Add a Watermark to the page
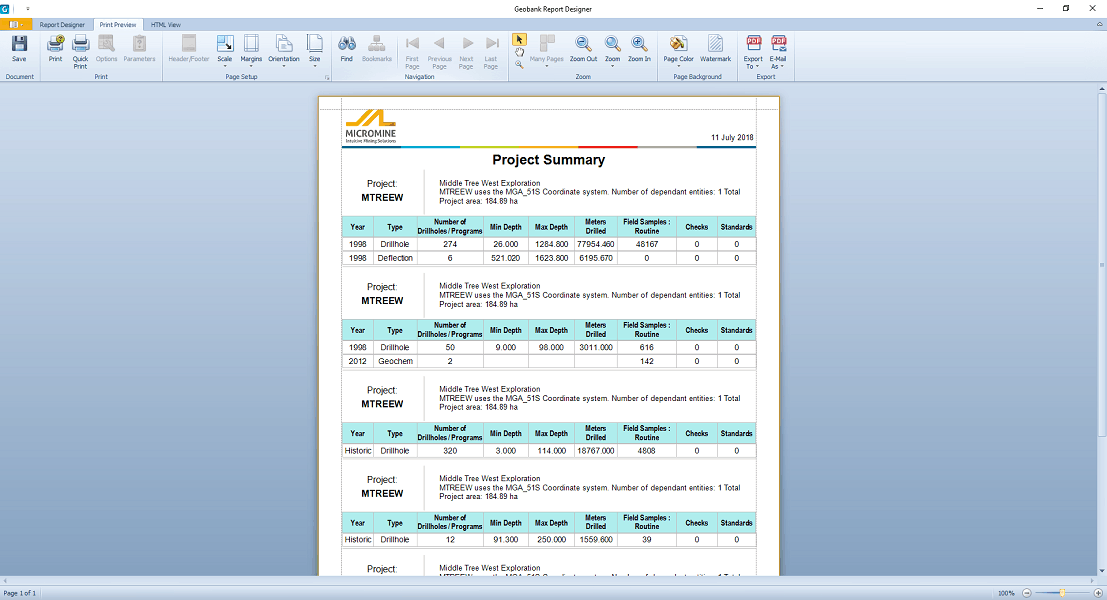1107x600 pixels. (x=715, y=47)
